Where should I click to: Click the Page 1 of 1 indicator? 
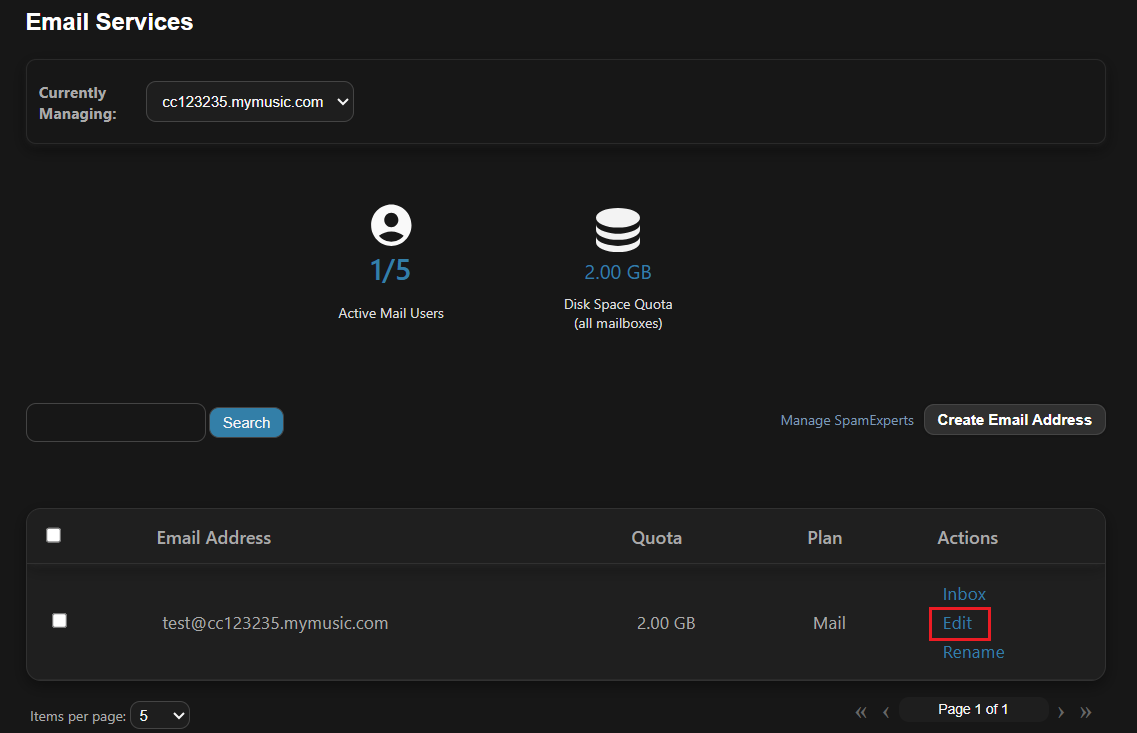pyautogui.click(x=973, y=710)
